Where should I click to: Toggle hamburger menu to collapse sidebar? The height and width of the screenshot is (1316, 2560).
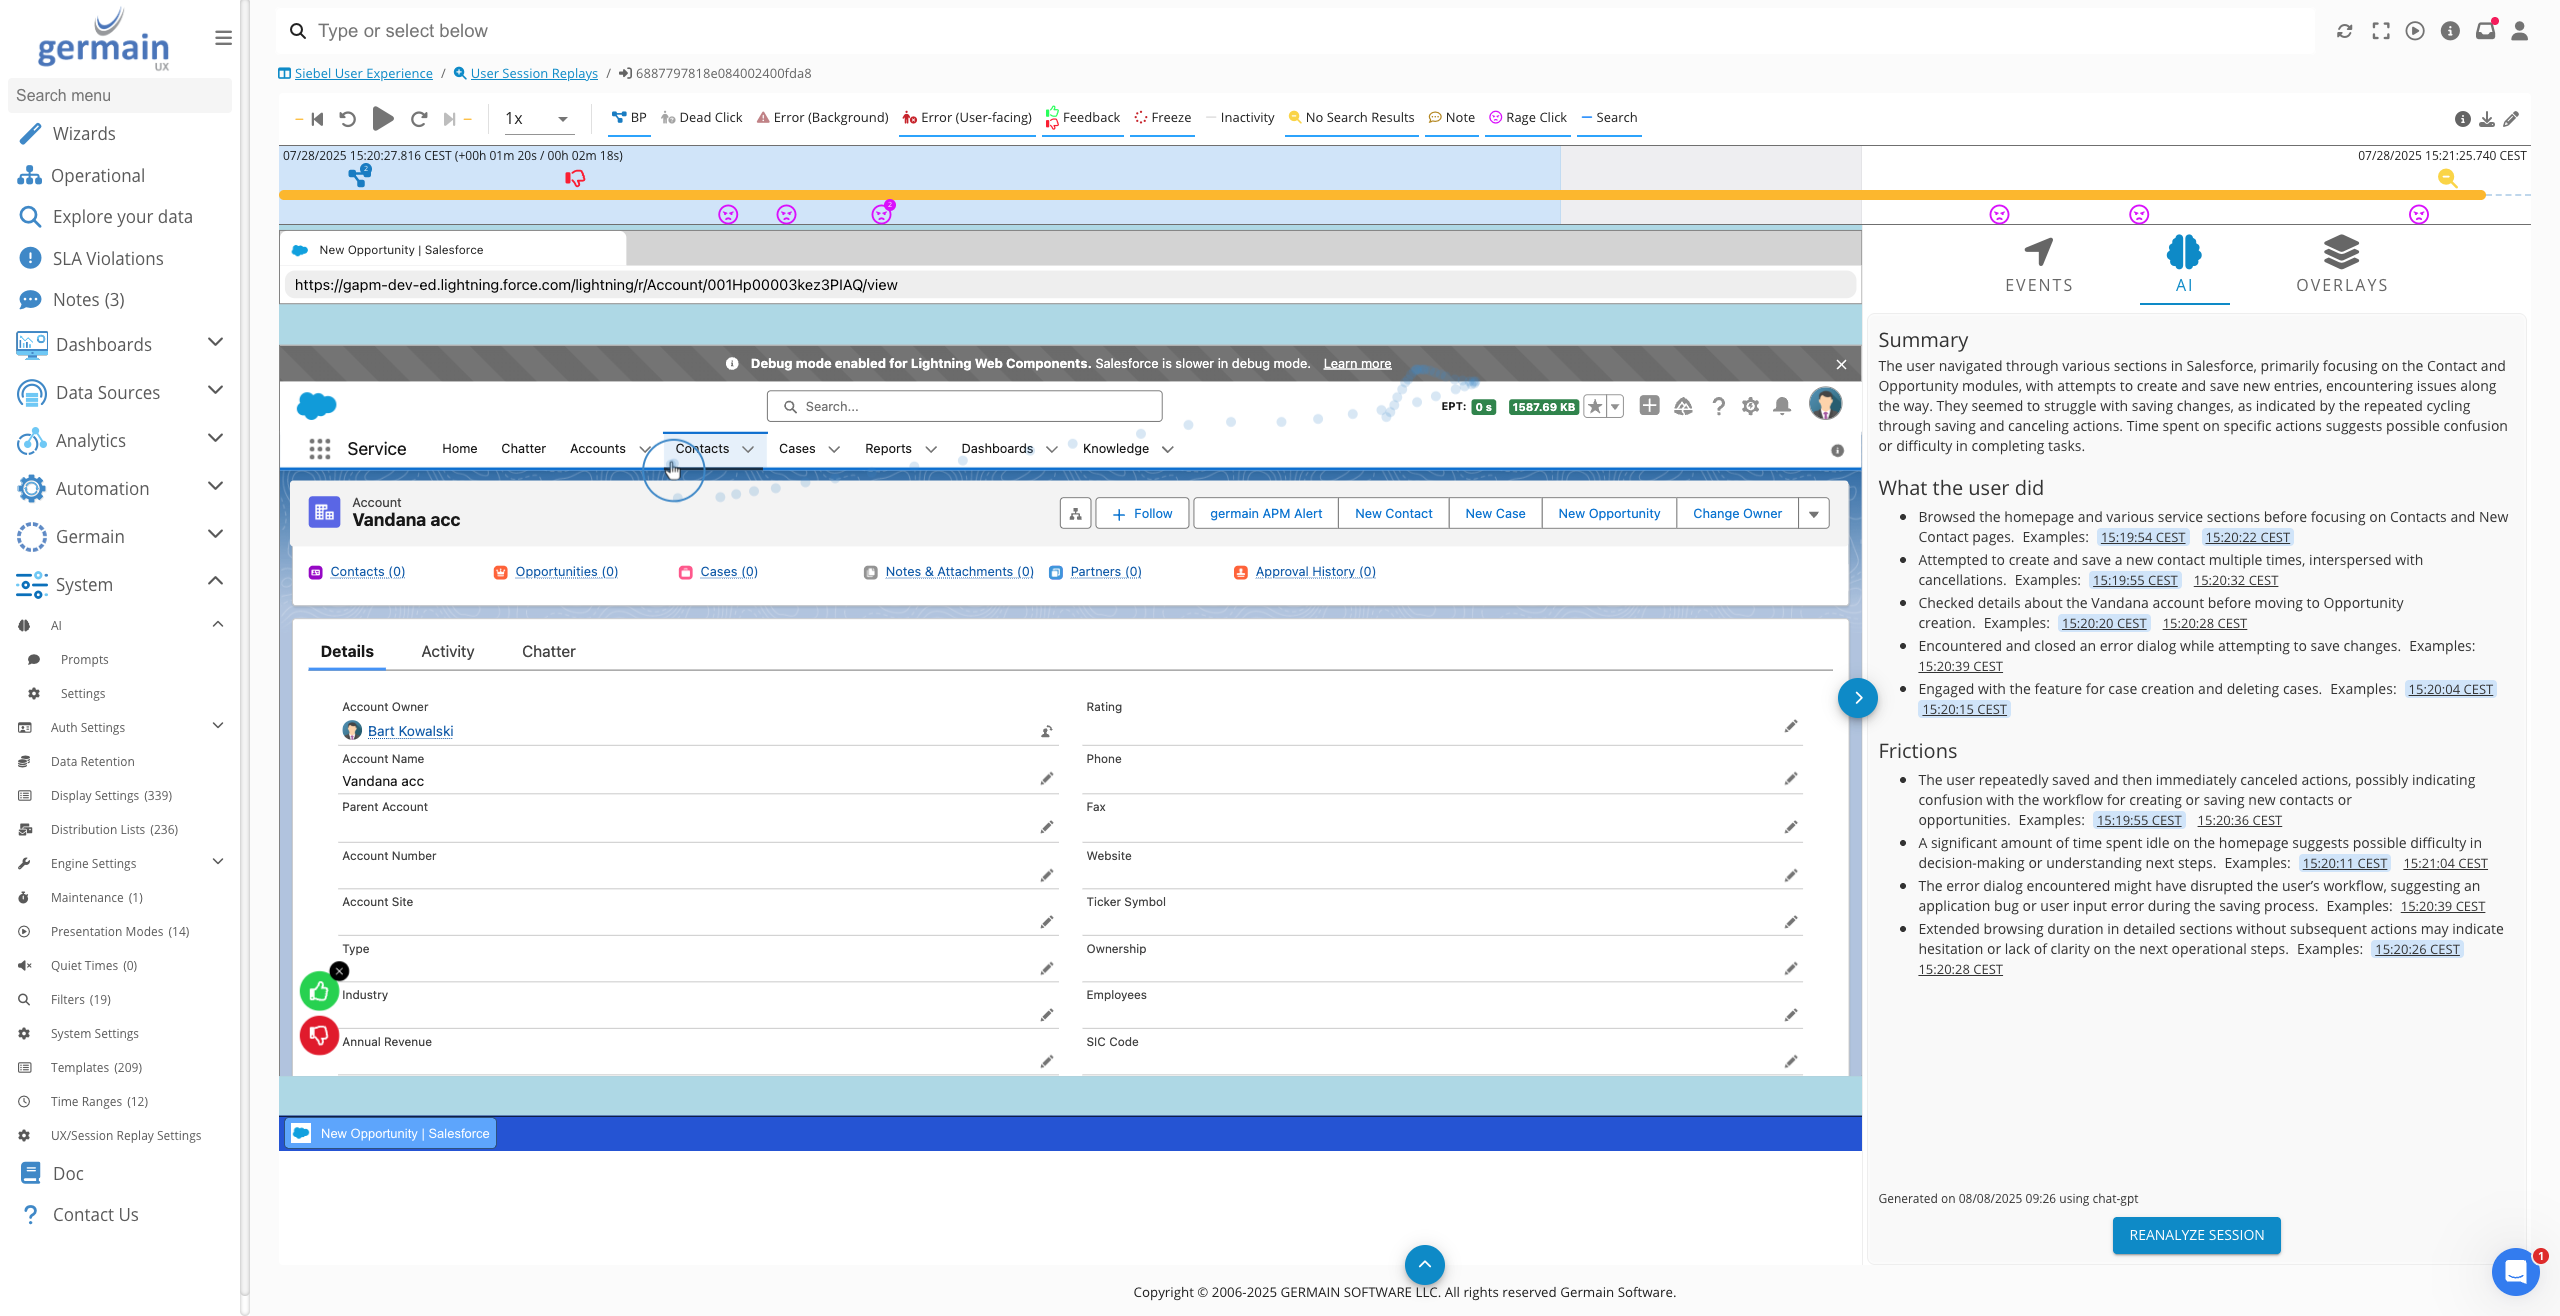coord(223,38)
